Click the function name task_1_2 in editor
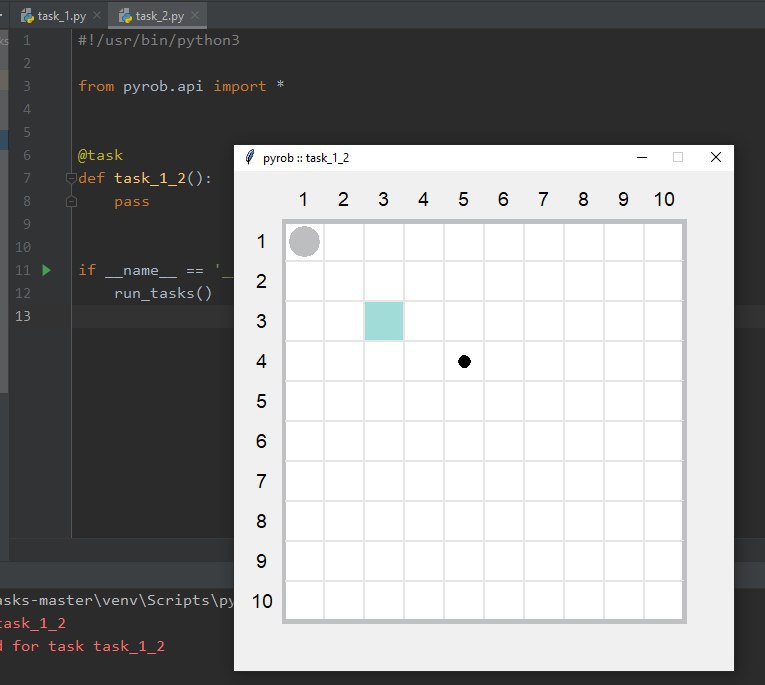Image resolution: width=765 pixels, height=685 pixels. 150,178
